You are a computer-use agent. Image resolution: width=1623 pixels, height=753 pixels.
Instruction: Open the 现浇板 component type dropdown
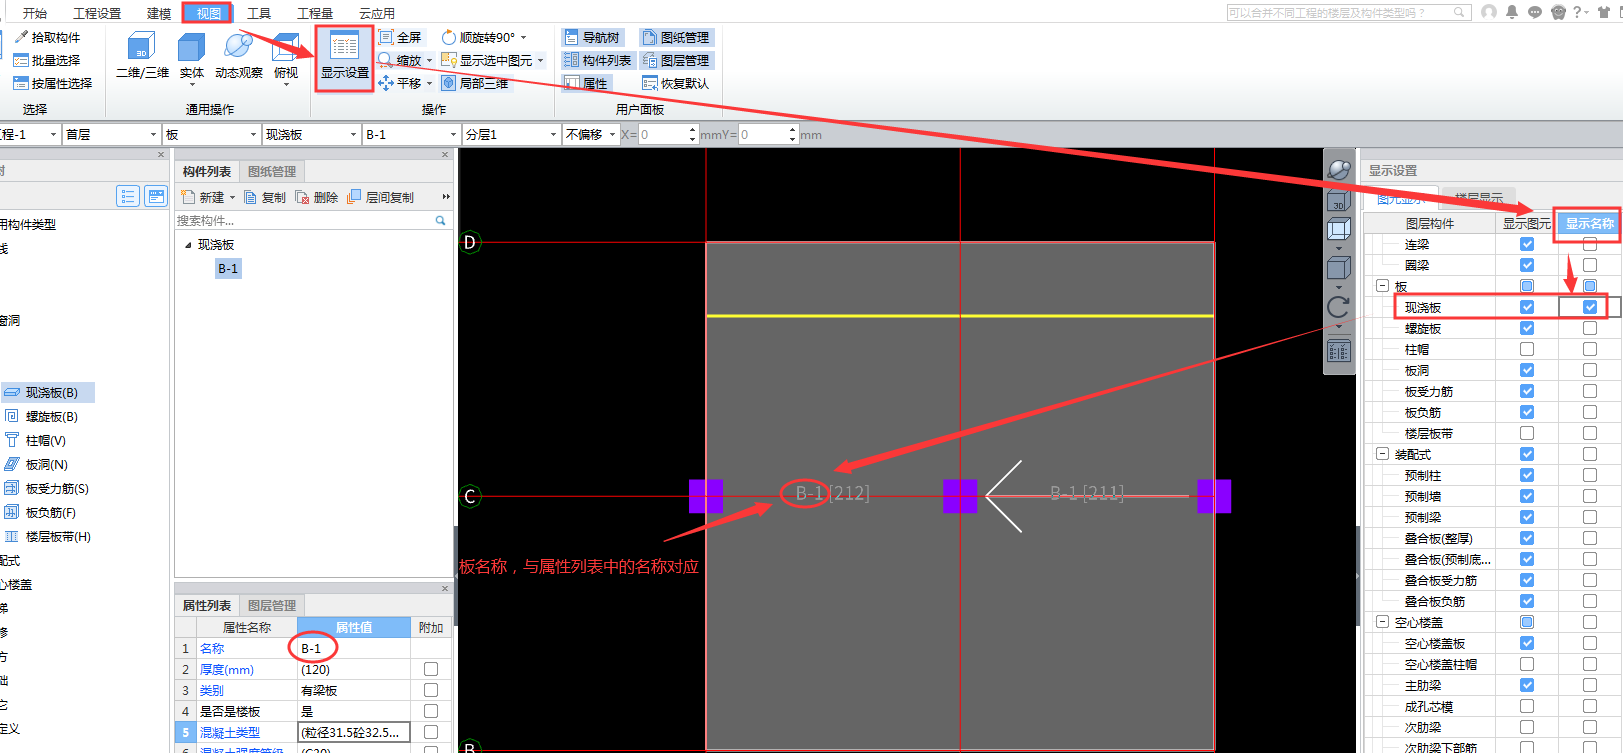[311, 134]
